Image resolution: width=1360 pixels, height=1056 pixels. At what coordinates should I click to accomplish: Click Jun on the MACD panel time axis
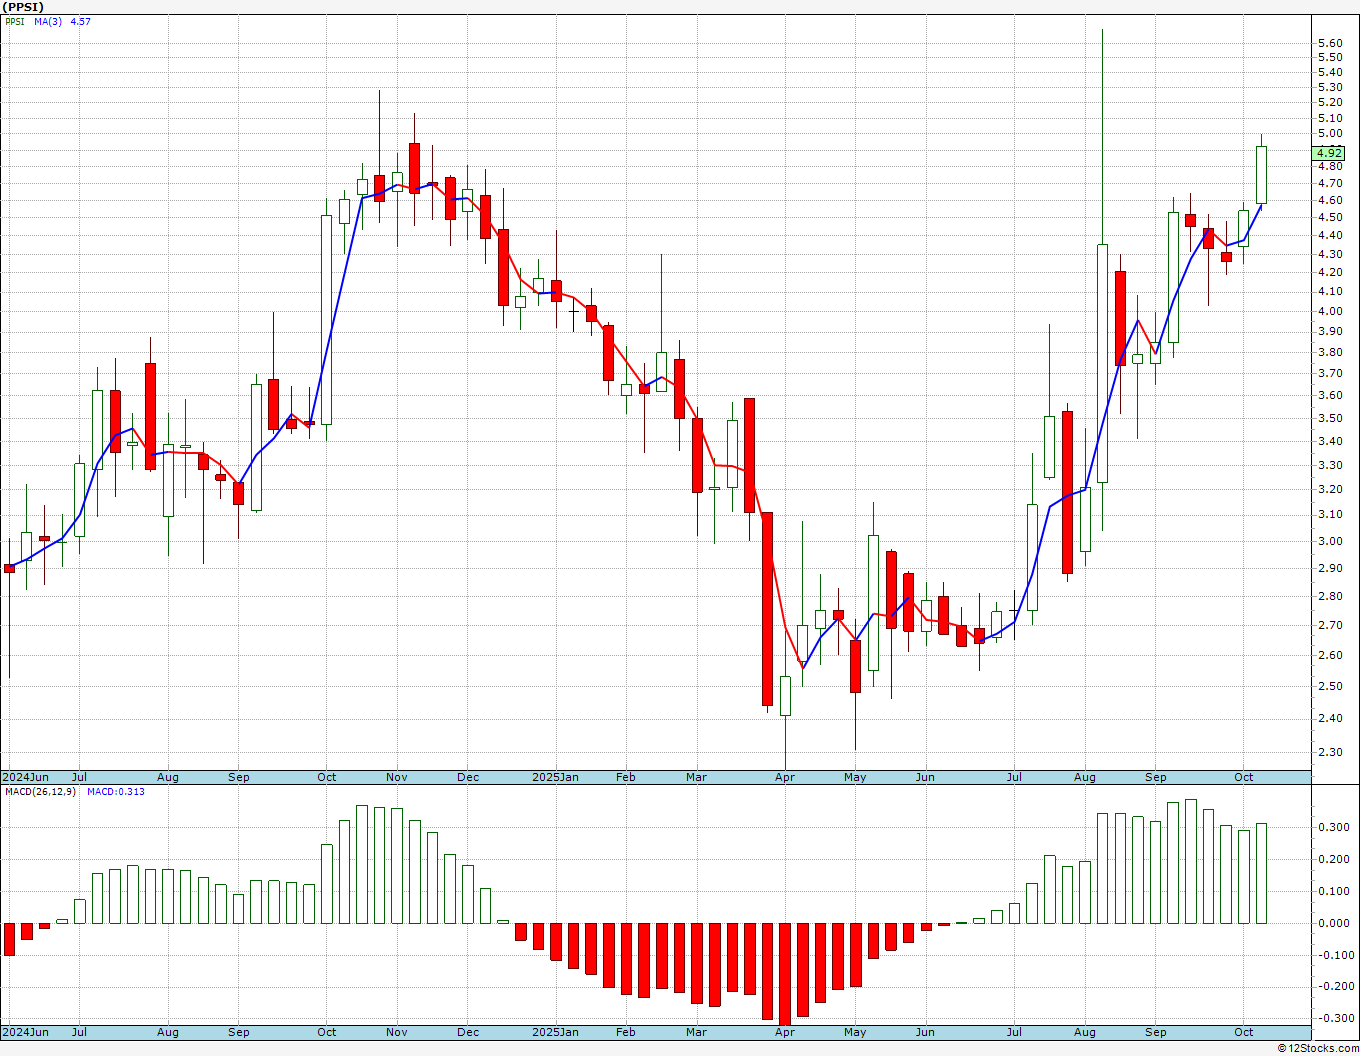click(x=925, y=1032)
